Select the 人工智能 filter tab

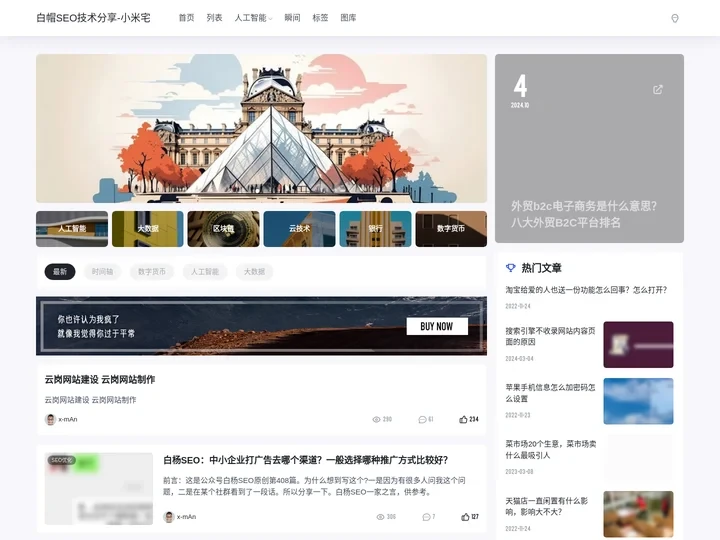[x=205, y=271]
